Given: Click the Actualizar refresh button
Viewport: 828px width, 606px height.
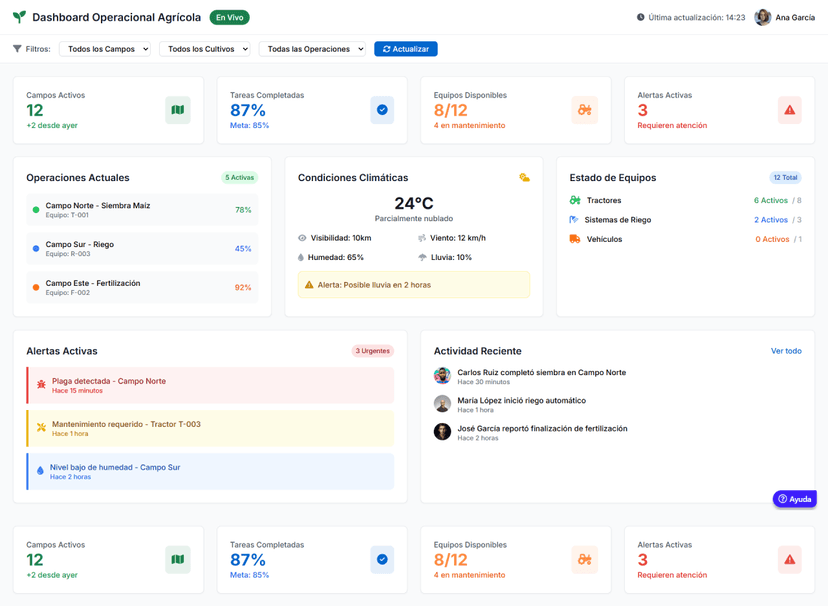Looking at the screenshot, I should pyautogui.click(x=406, y=49).
